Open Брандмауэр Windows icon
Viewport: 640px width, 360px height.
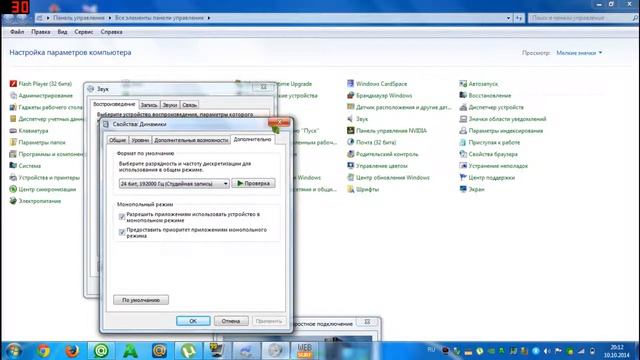coord(350,96)
